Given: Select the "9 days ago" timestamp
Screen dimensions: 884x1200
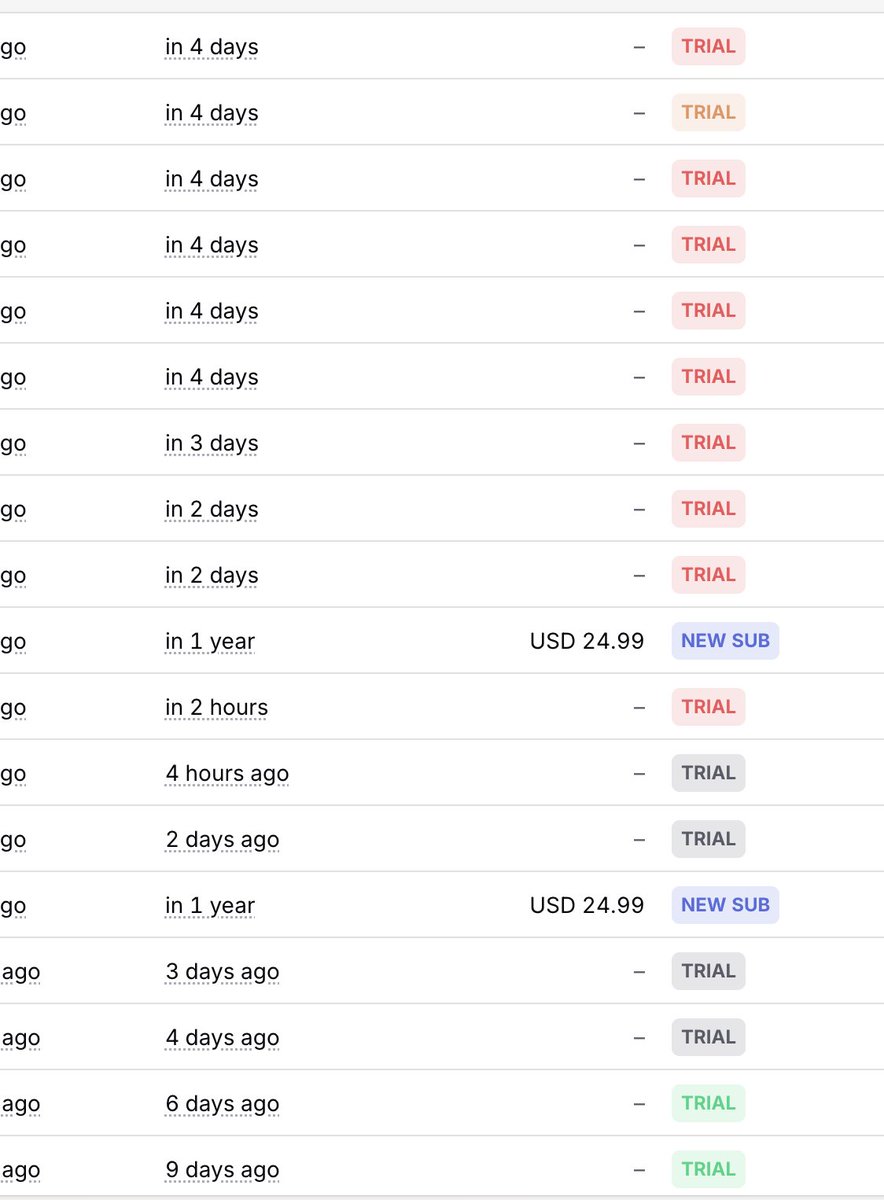Looking at the screenshot, I should 222,1169.
